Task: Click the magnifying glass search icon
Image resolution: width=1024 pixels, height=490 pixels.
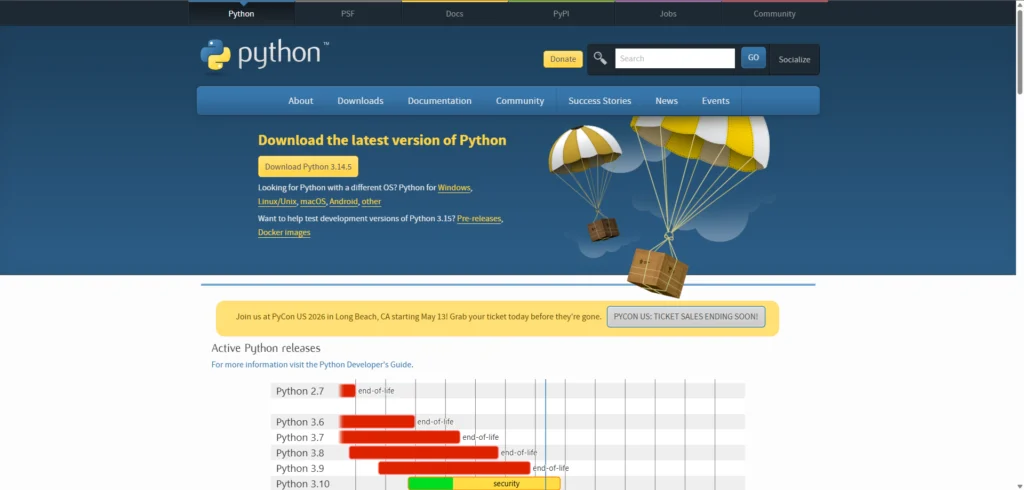Action: tap(600, 58)
